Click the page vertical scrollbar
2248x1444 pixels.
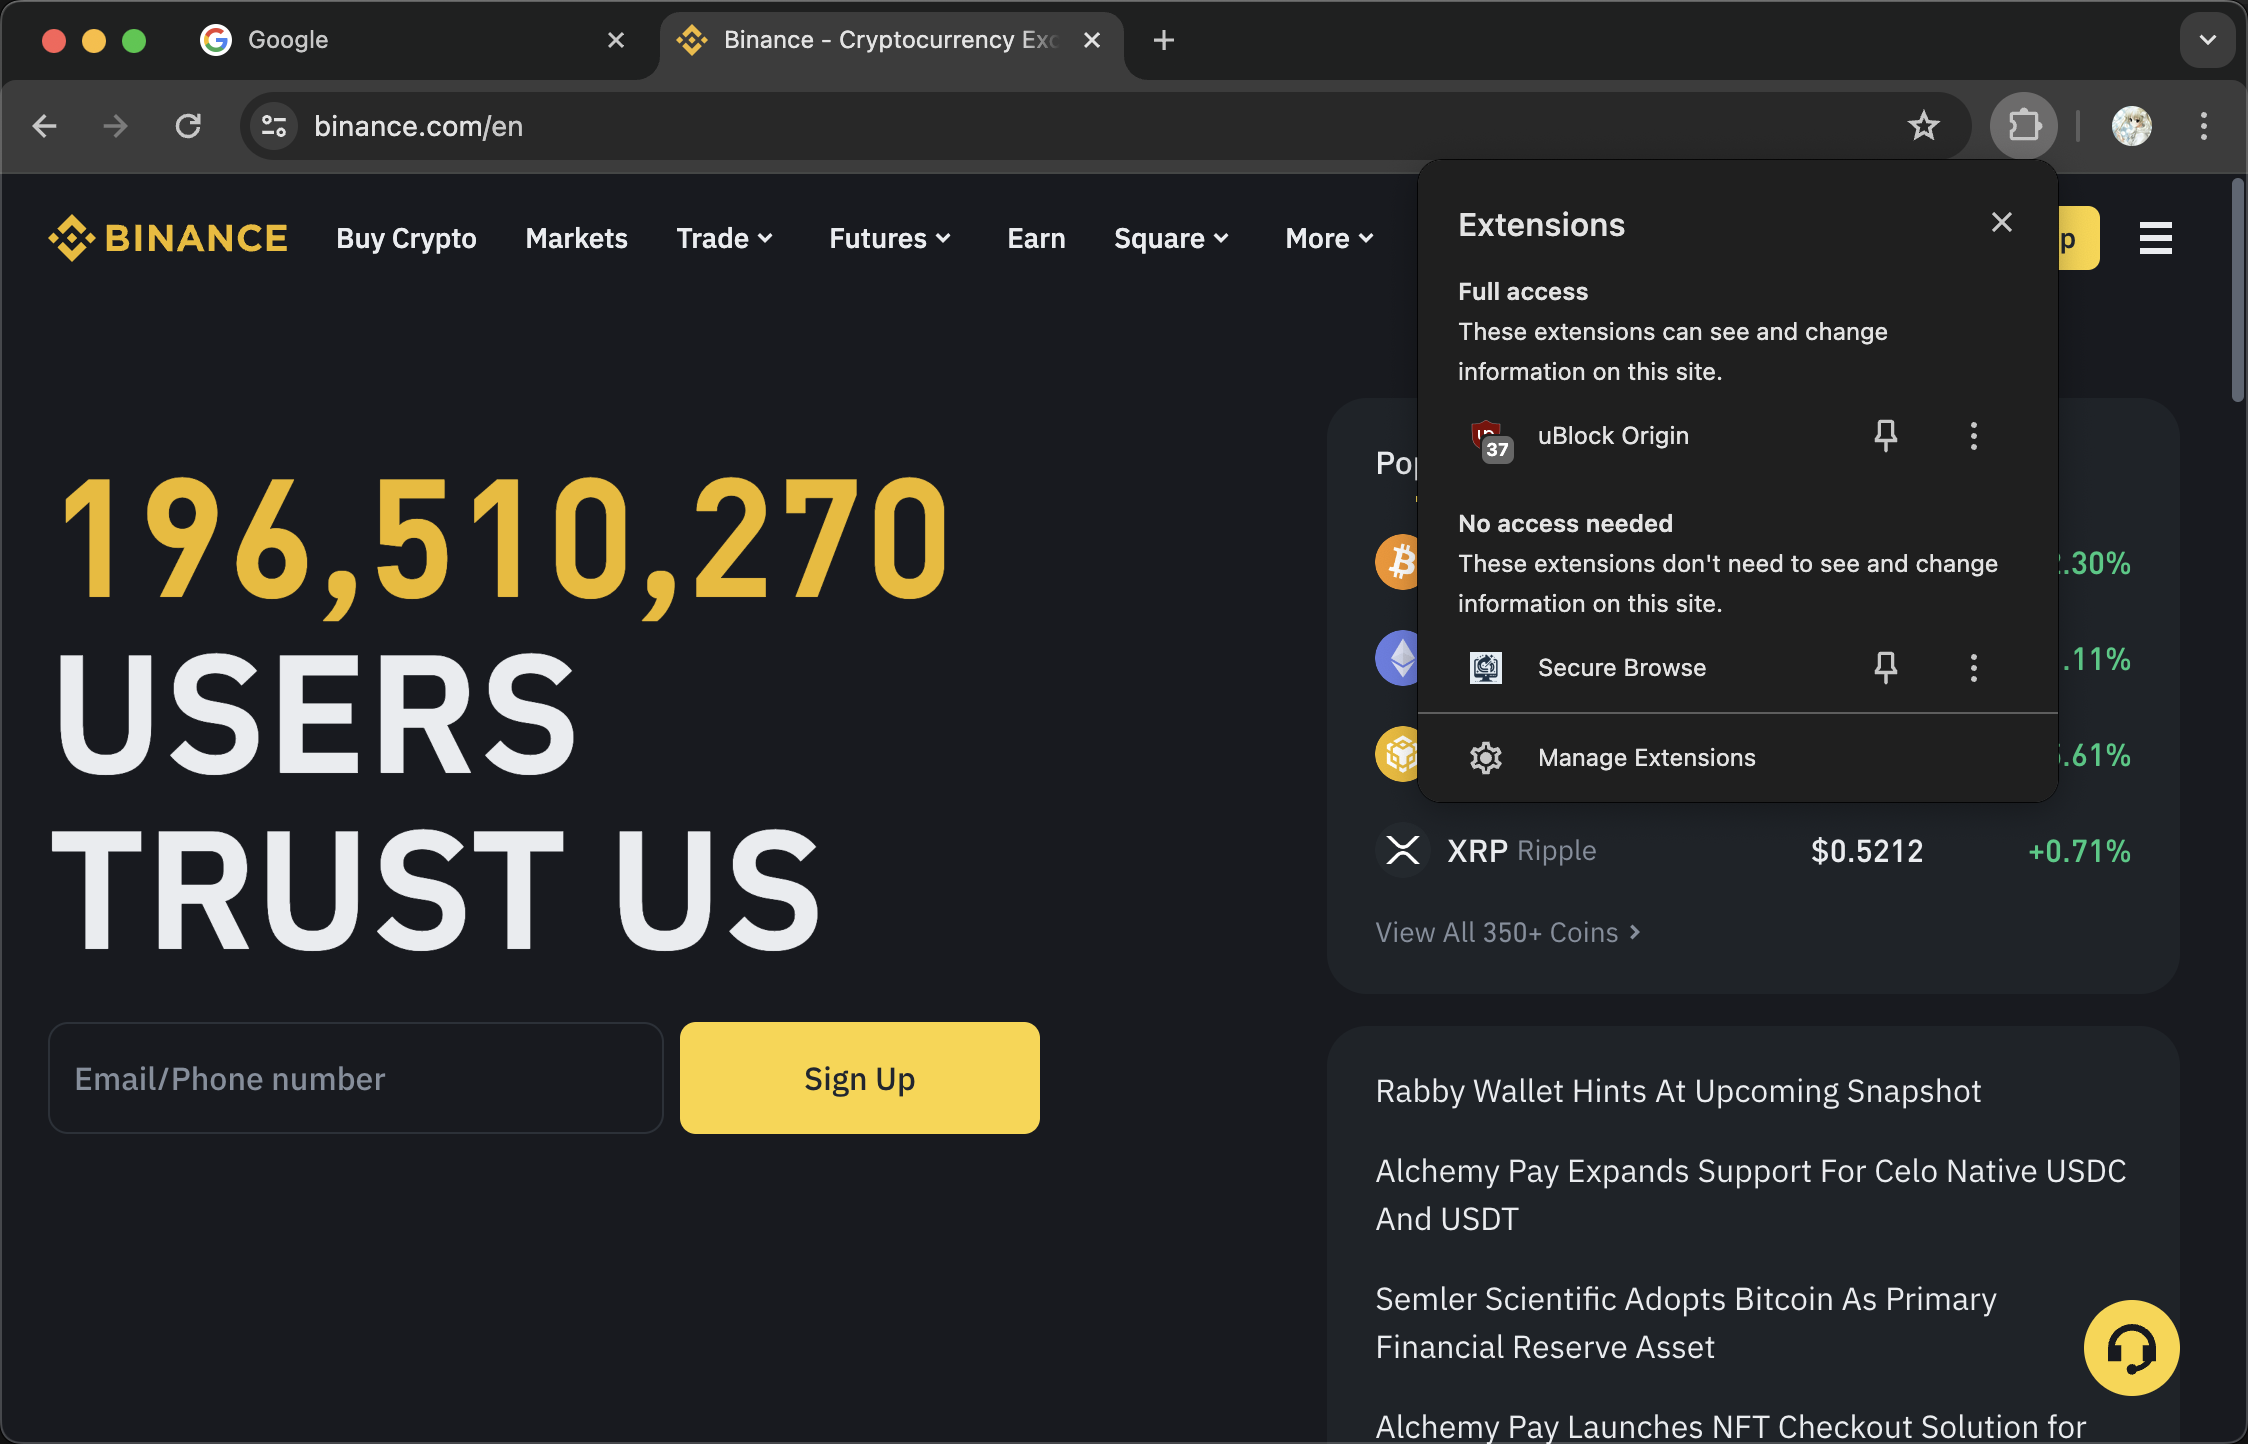(x=2238, y=290)
